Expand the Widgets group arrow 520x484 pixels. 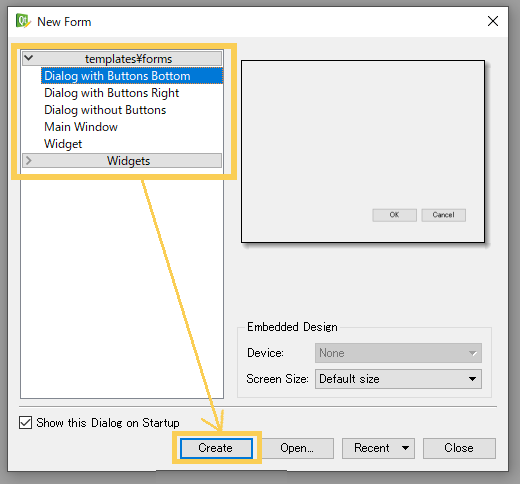29,160
